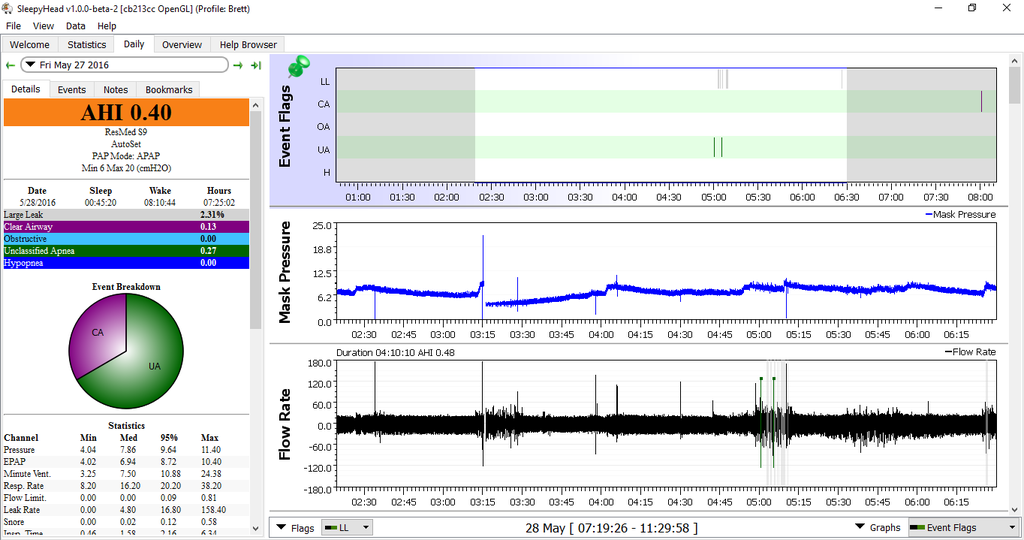The height and width of the screenshot is (540, 1024).
Task: Click the Minute Vent. statistics row
Action: (126, 474)
